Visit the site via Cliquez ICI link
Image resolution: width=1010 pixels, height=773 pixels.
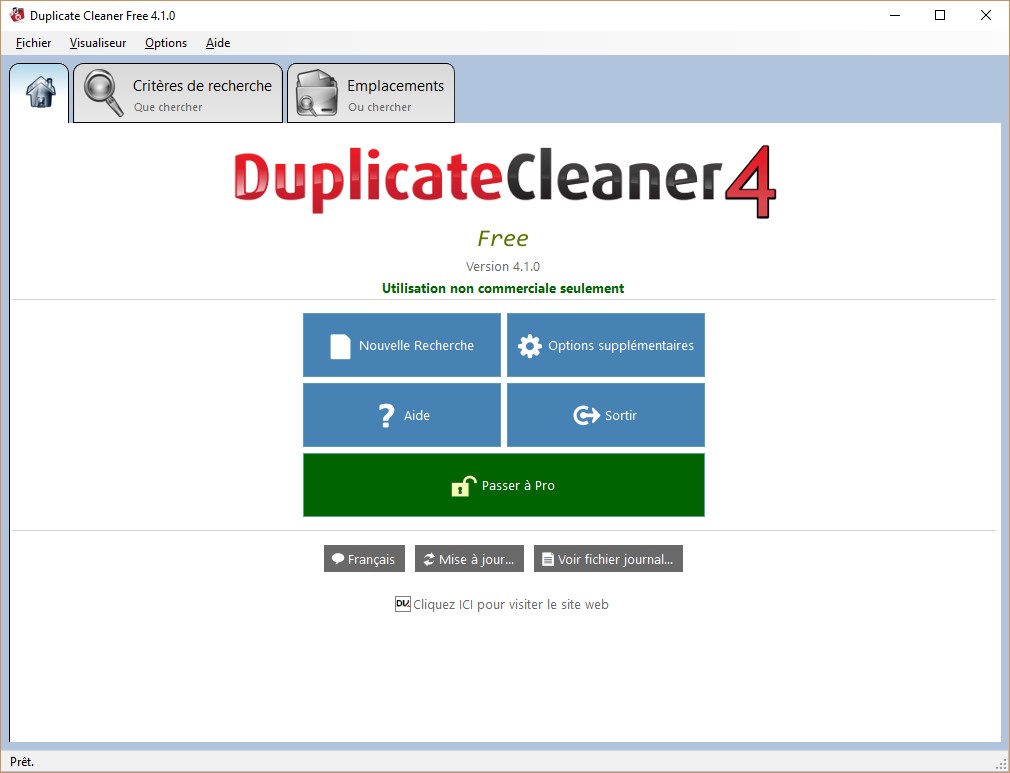click(x=510, y=605)
